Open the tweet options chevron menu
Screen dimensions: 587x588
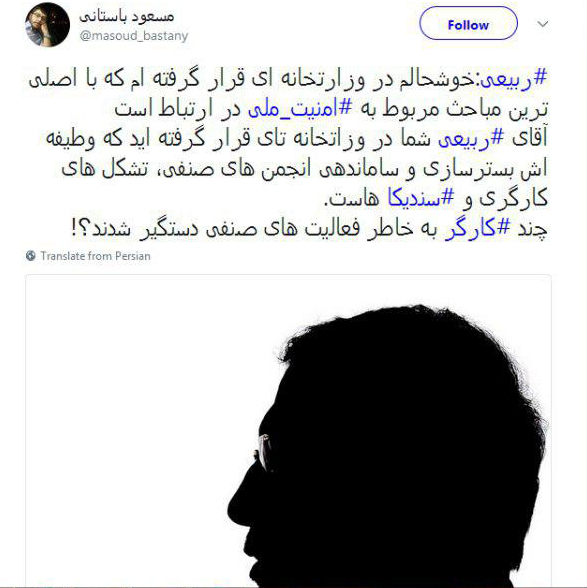pyautogui.click(x=543, y=24)
